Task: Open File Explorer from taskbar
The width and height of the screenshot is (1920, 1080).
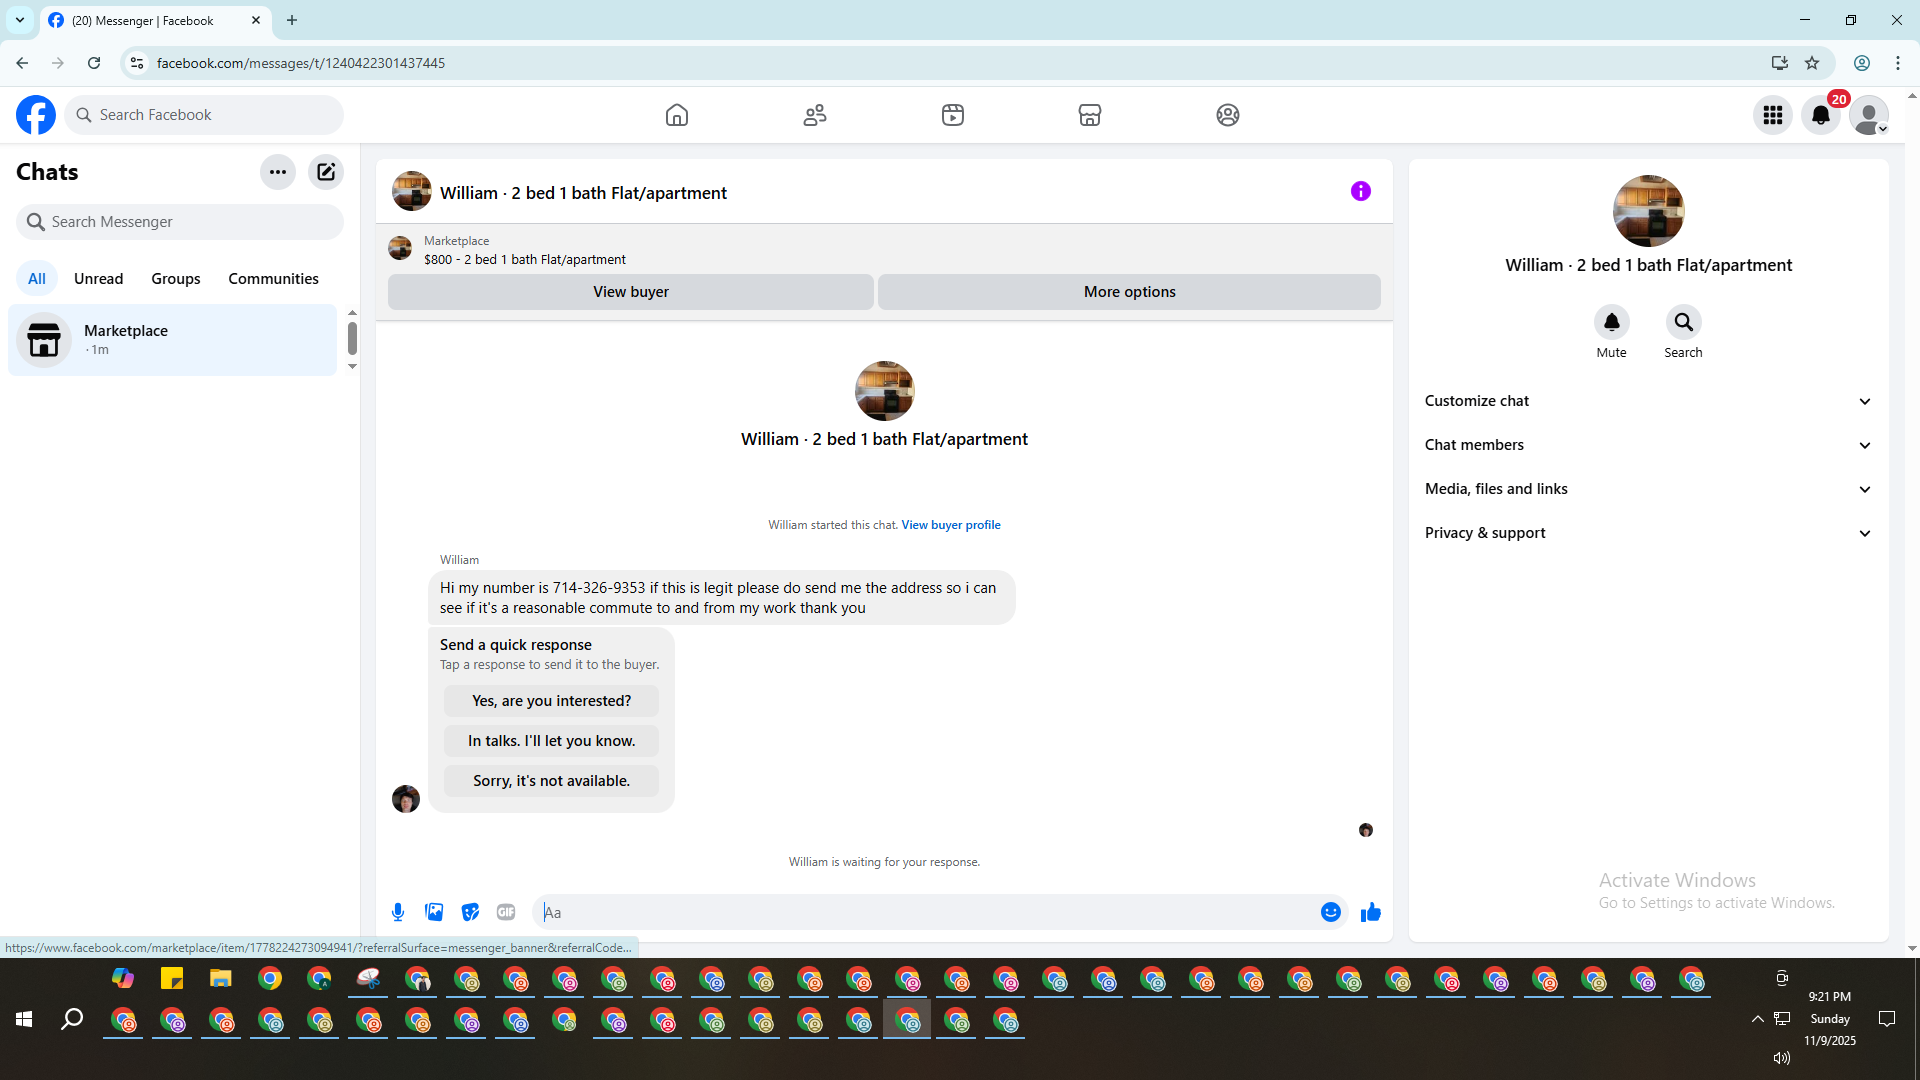Action: 221,979
